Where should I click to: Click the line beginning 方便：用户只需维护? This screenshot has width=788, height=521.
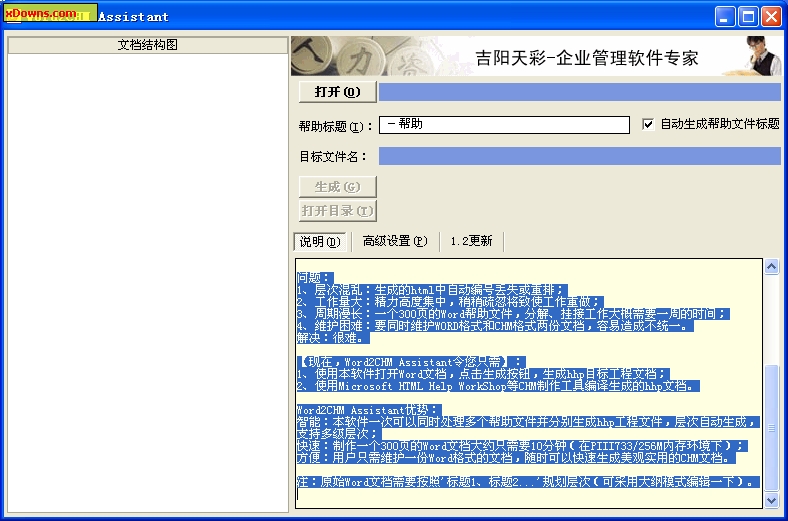coord(516,458)
